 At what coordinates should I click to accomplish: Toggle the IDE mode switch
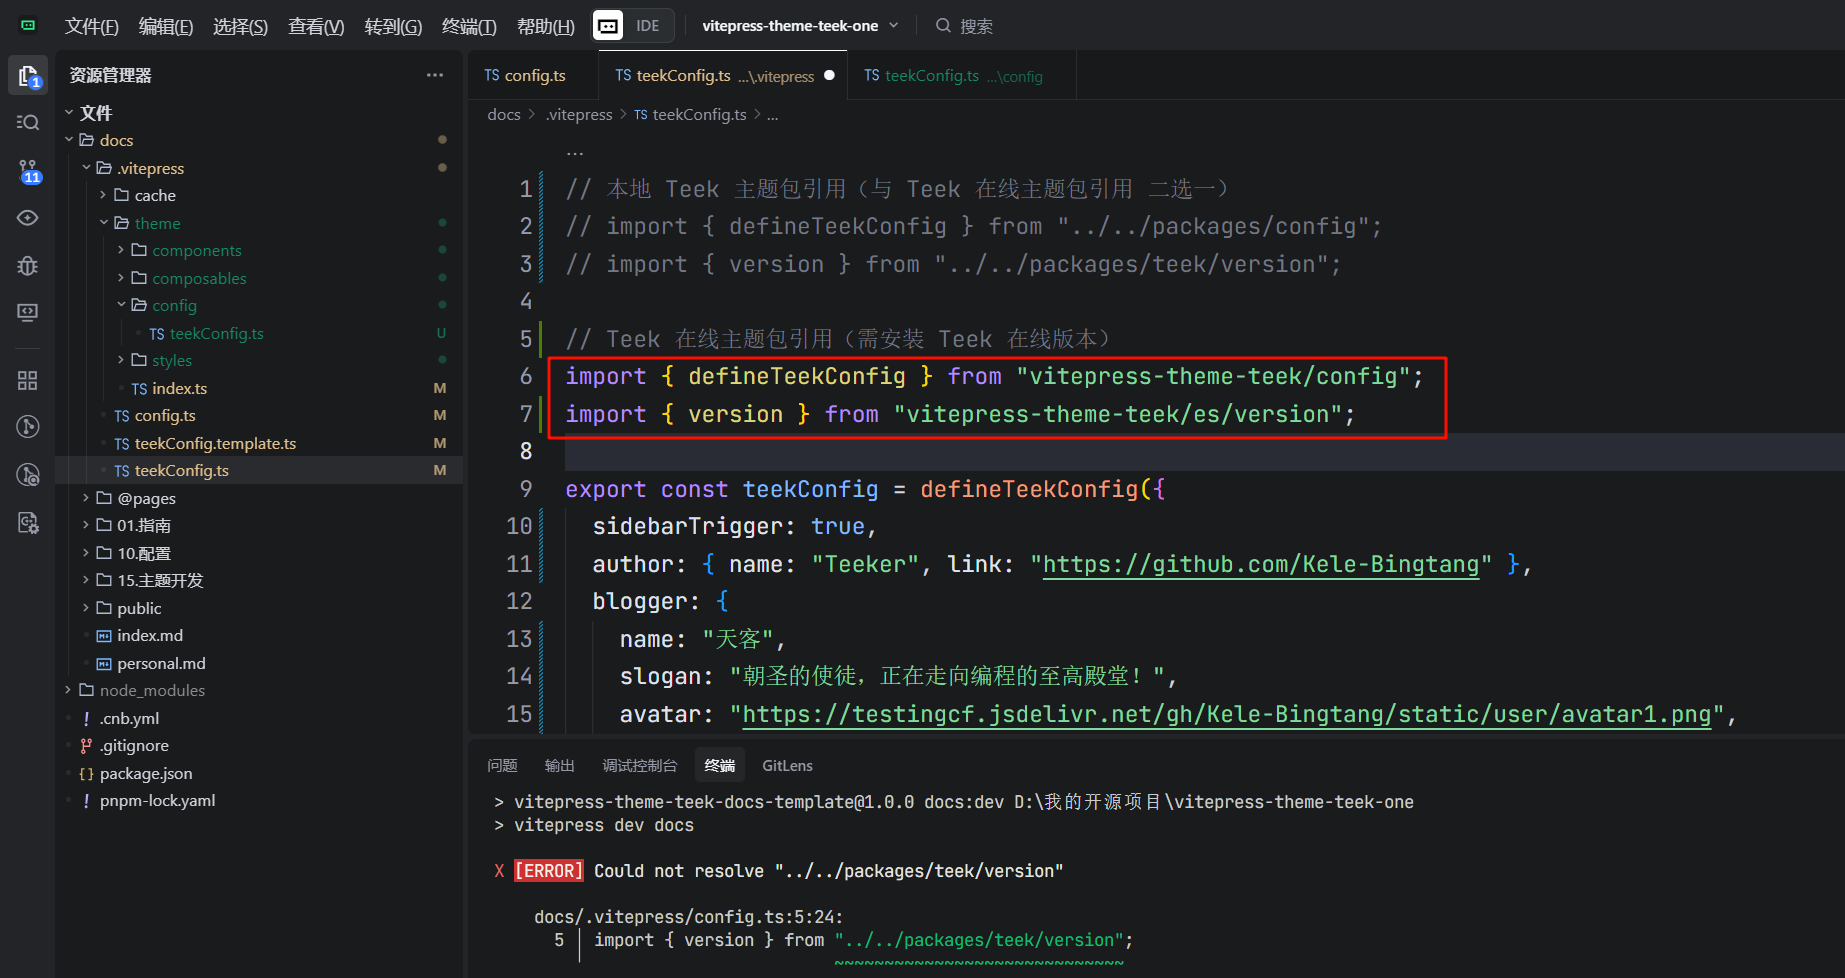(x=633, y=26)
